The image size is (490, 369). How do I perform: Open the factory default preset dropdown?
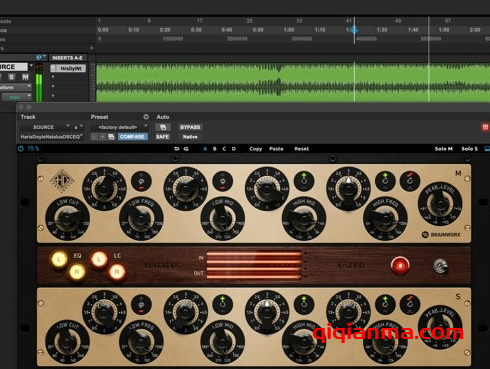119,127
